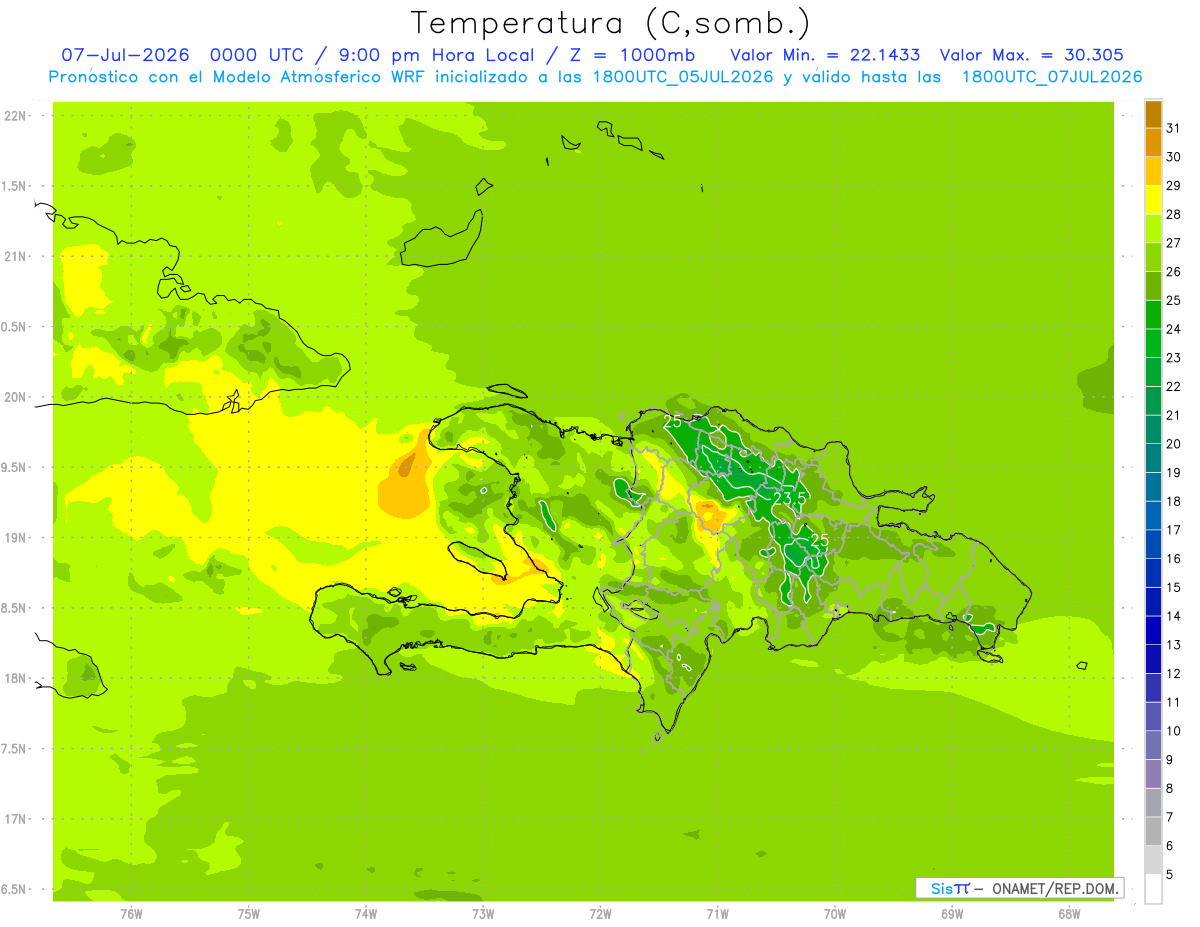
Task: Pick the blue swatch between 16 and 17
Action: pos(1153,544)
